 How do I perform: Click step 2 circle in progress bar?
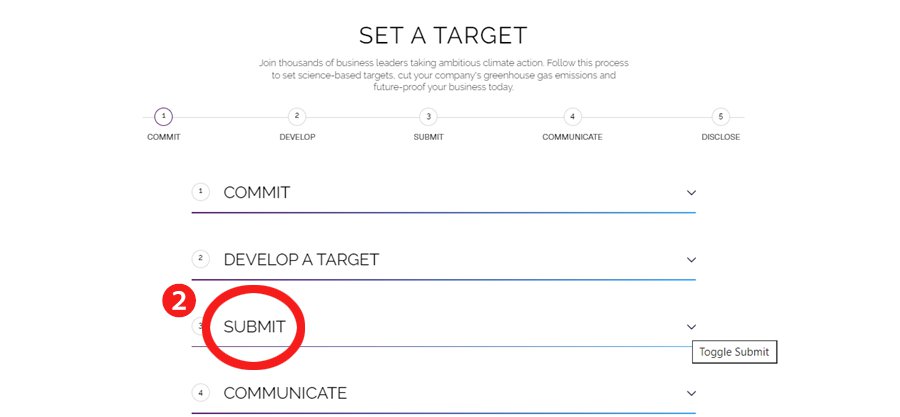pos(297,117)
